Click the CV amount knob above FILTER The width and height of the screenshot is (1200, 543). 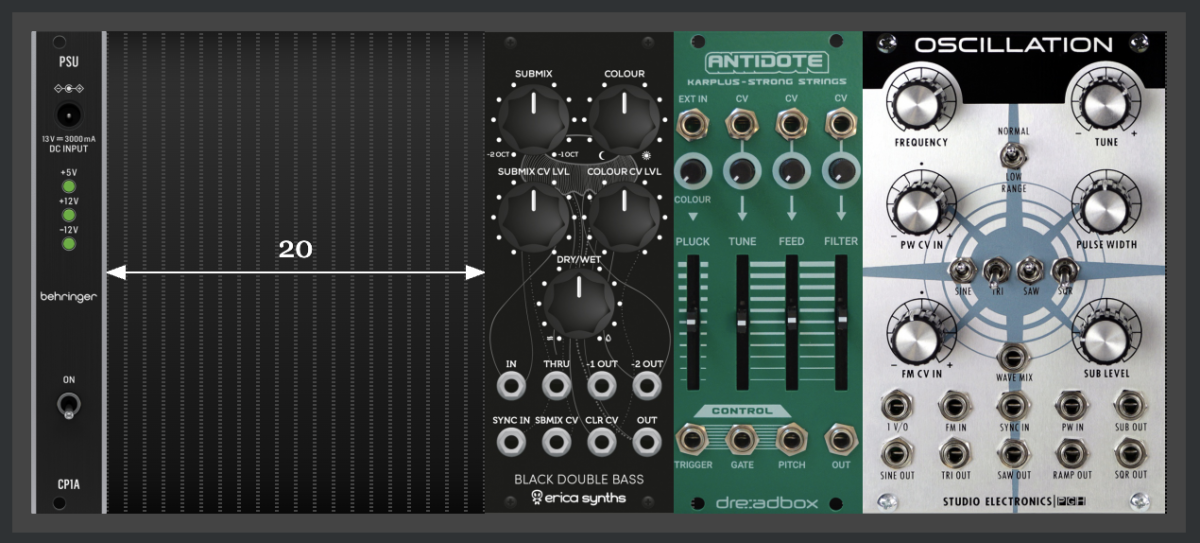click(x=841, y=170)
